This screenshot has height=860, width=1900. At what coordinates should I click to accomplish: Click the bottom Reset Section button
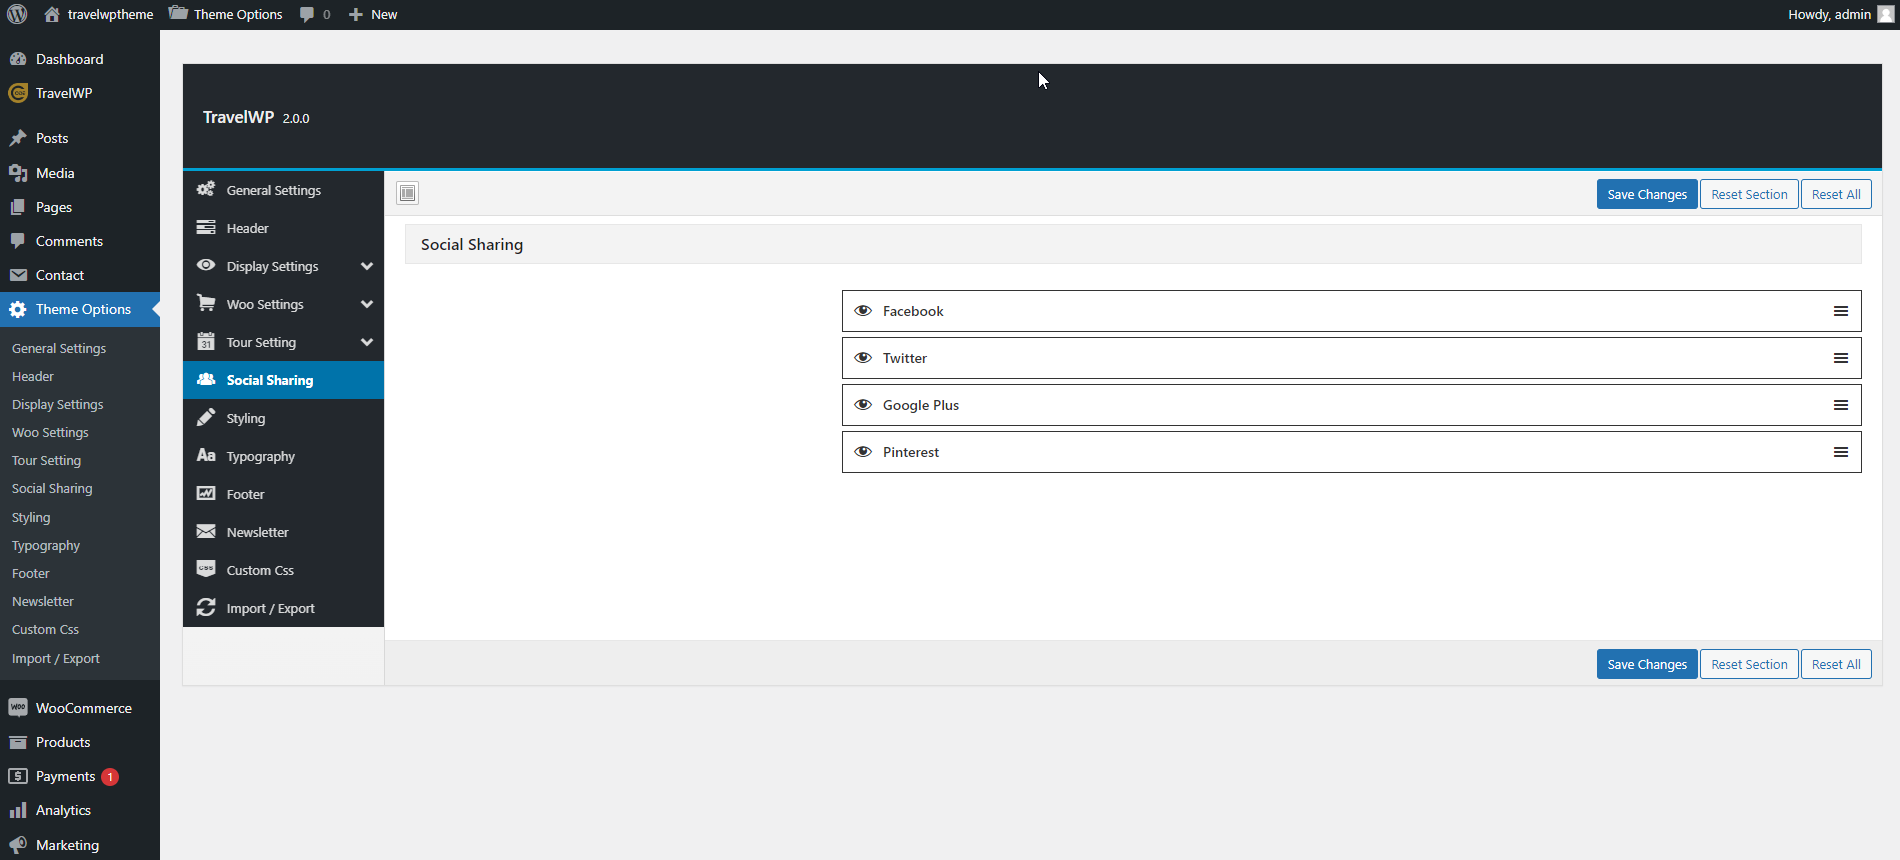(x=1749, y=664)
